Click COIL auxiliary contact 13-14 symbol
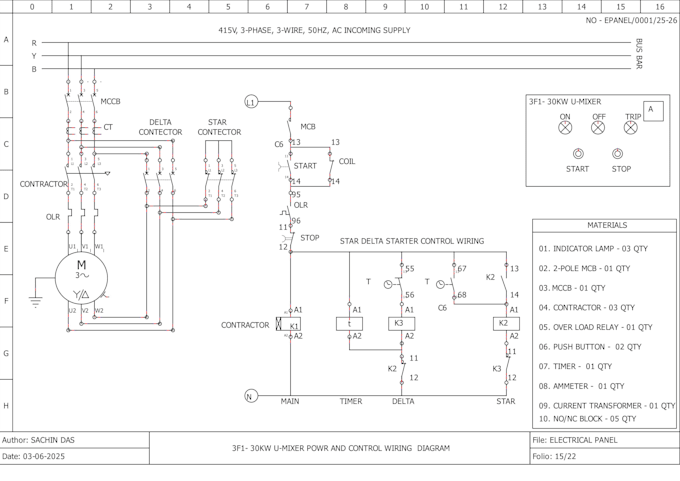The width and height of the screenshot is (680, 481). pyautogui.click(x=331, y=167)
